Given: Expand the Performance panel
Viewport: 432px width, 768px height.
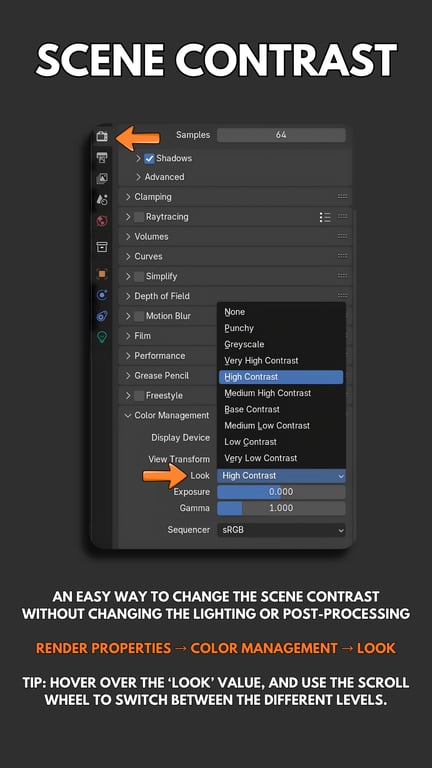Looking at the screenshot, I should tap(128, 356).
